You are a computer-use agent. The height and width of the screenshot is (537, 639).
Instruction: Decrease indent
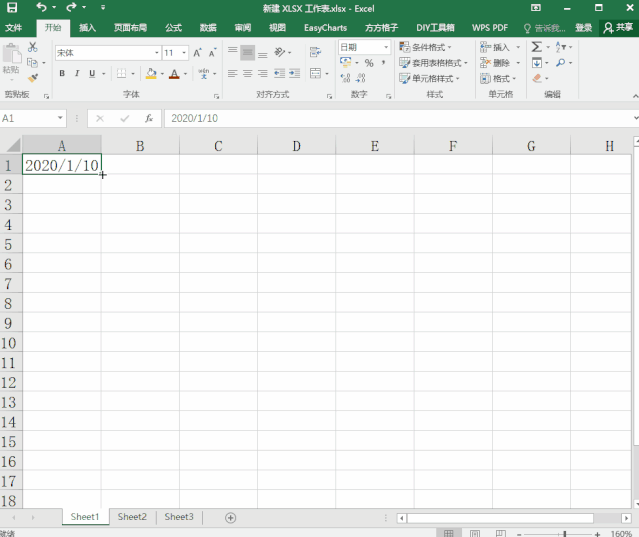(280, 73)
